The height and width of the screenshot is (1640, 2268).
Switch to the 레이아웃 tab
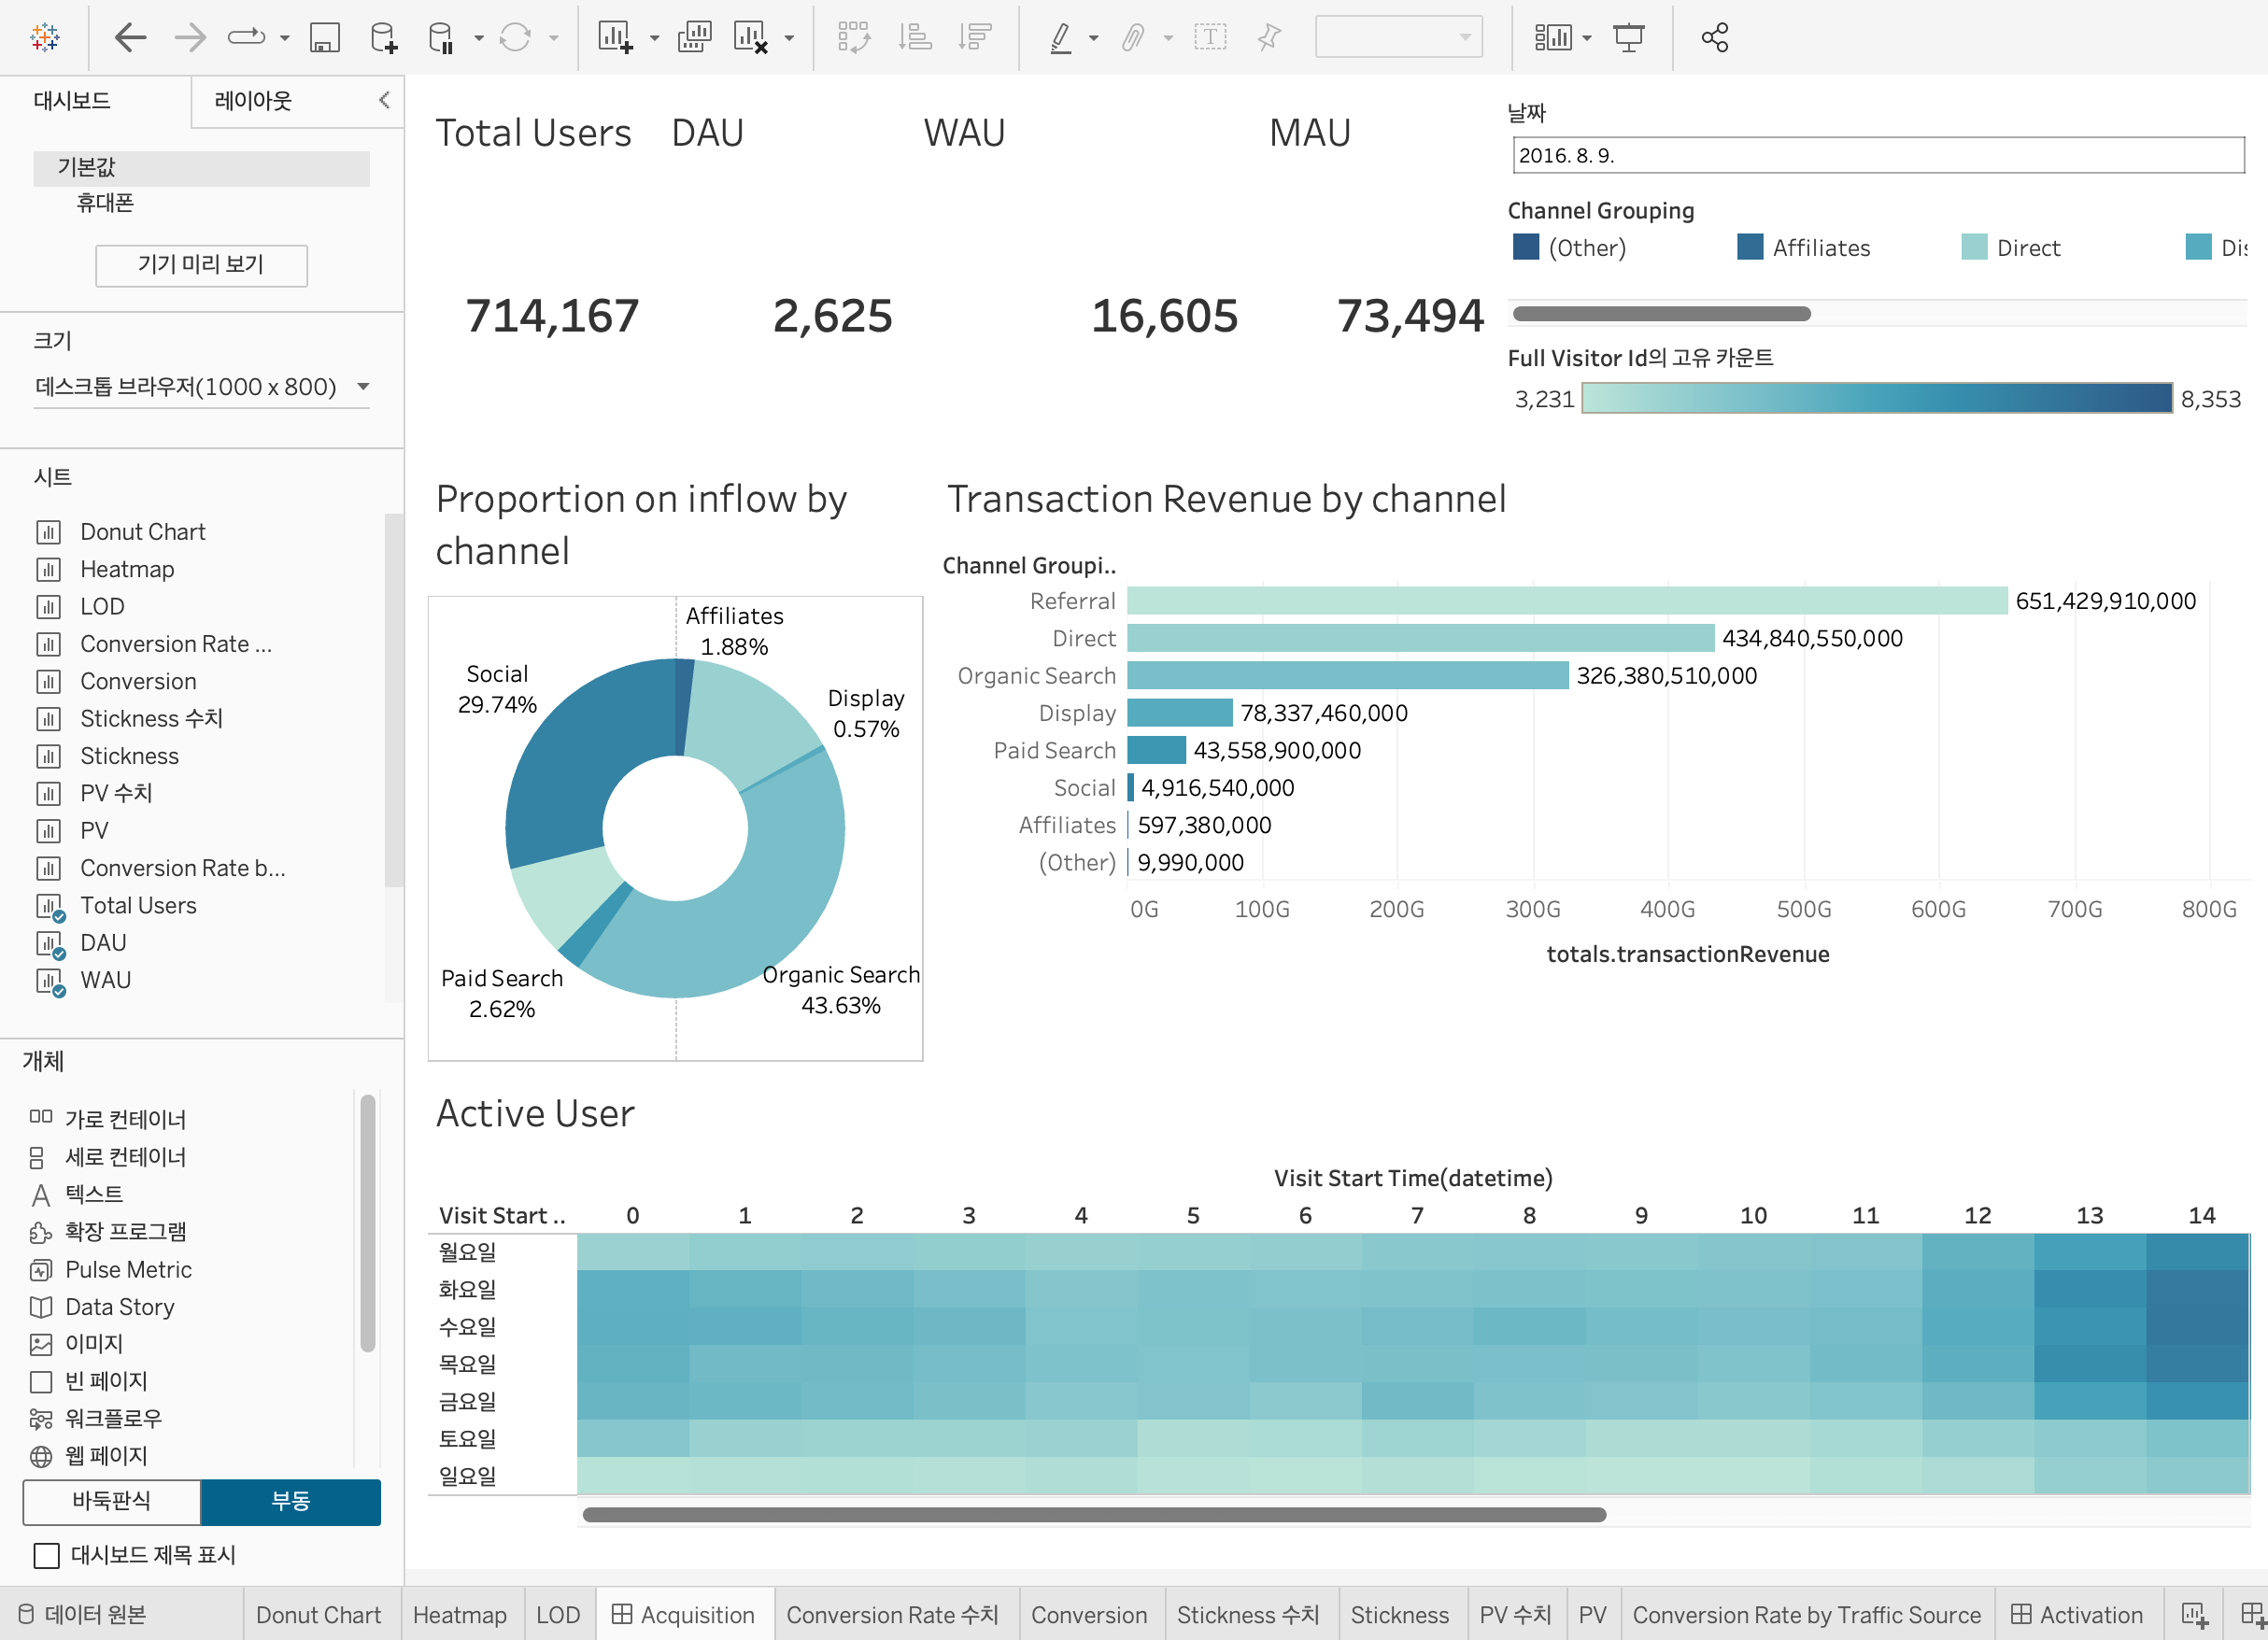click(x=253, y=101)
